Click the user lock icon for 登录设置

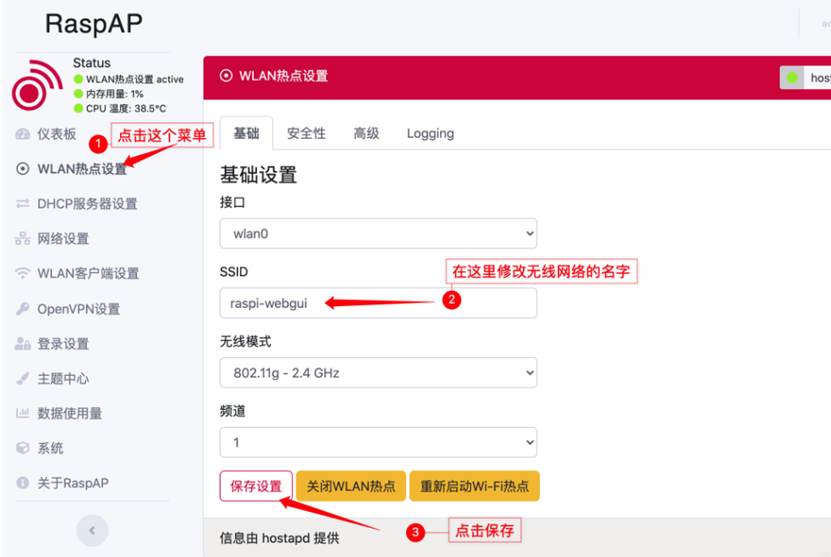22,343
